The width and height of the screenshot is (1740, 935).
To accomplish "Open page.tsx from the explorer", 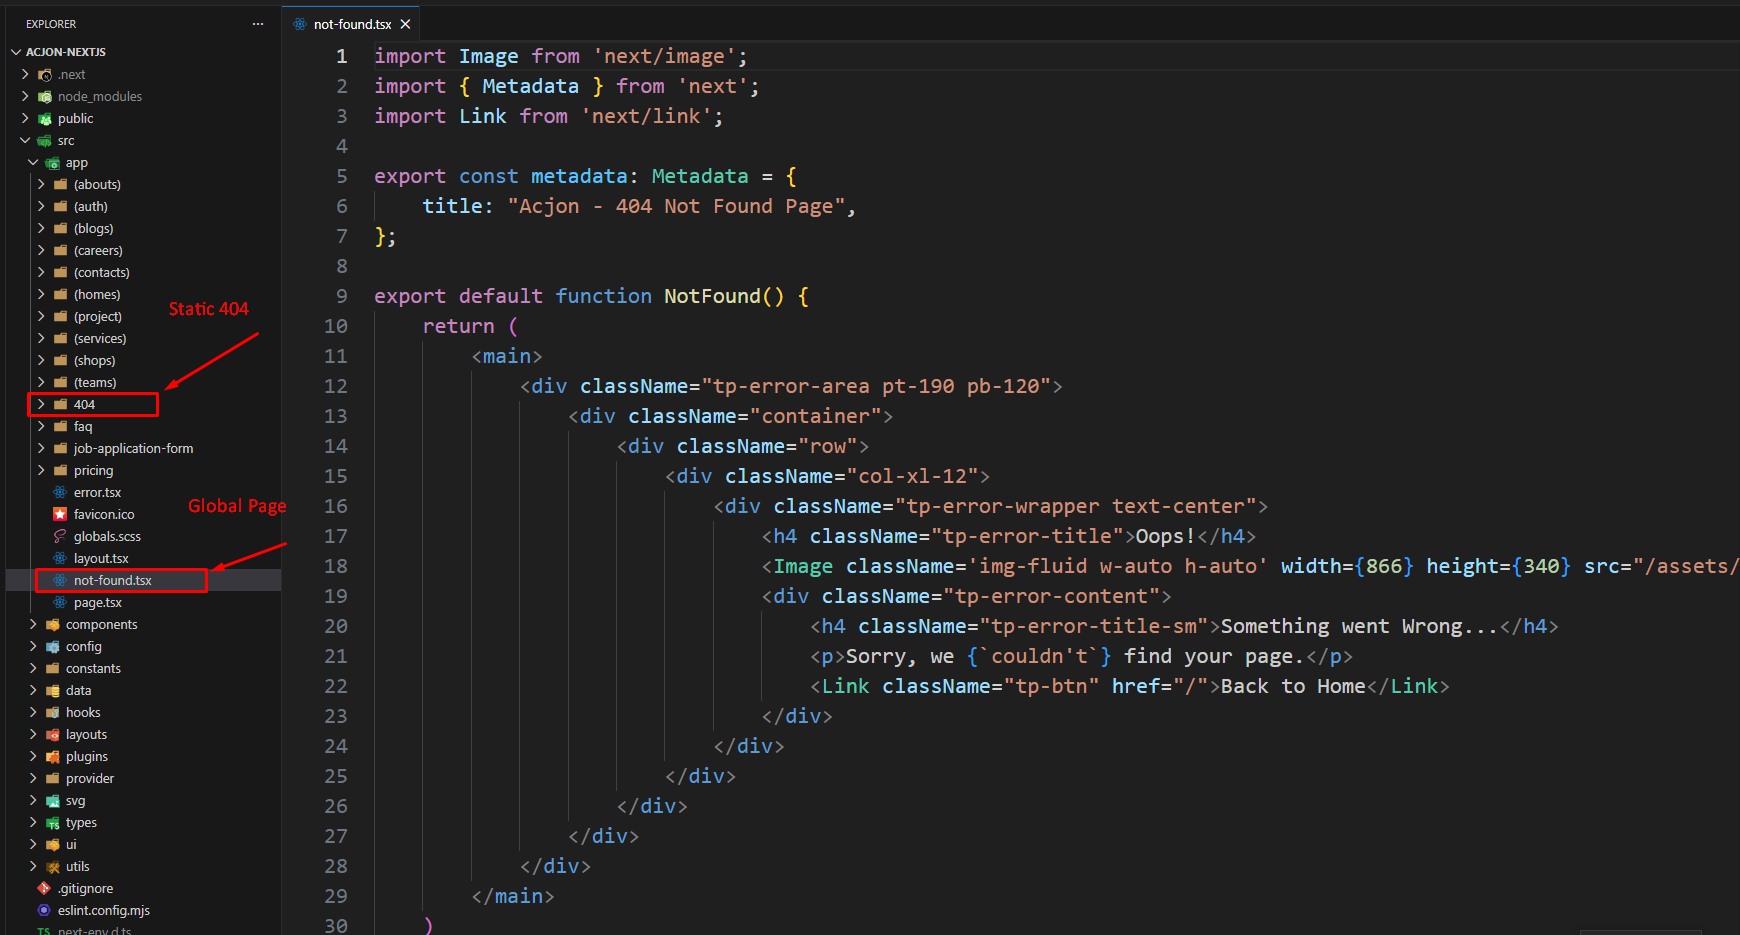I will [x=97, y=602].
